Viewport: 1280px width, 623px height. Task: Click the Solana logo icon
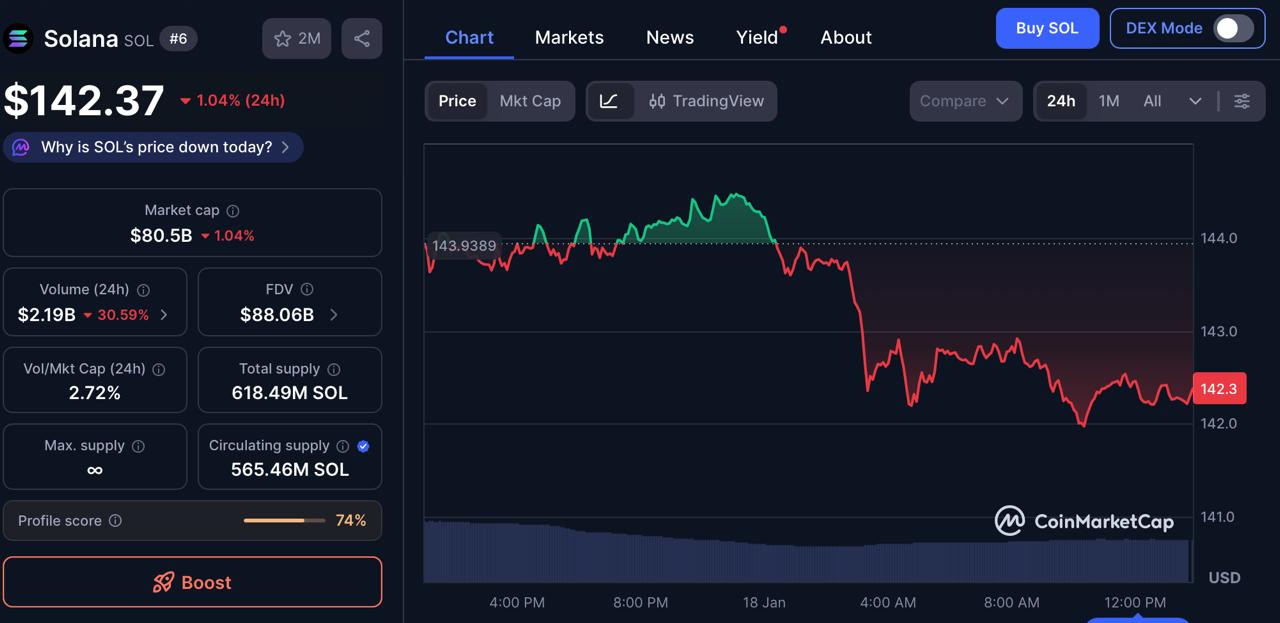click(x=18, y=38)
